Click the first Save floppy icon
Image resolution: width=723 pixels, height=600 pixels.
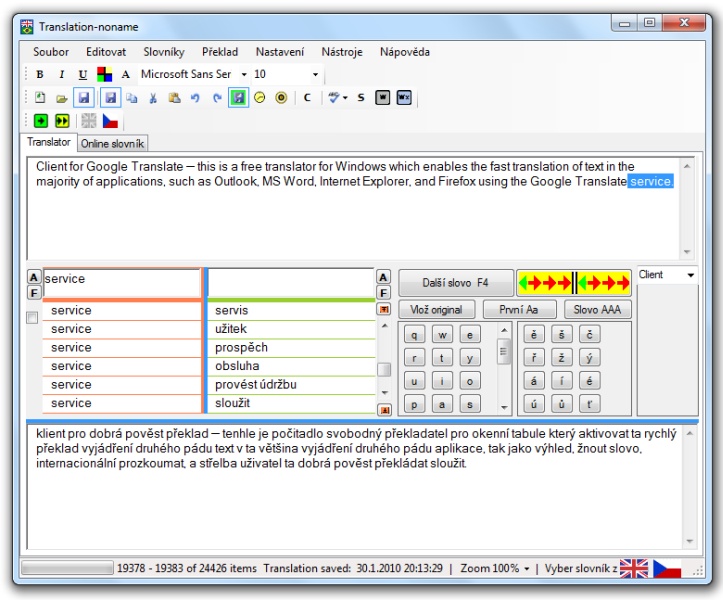click(x=83, y=98)
